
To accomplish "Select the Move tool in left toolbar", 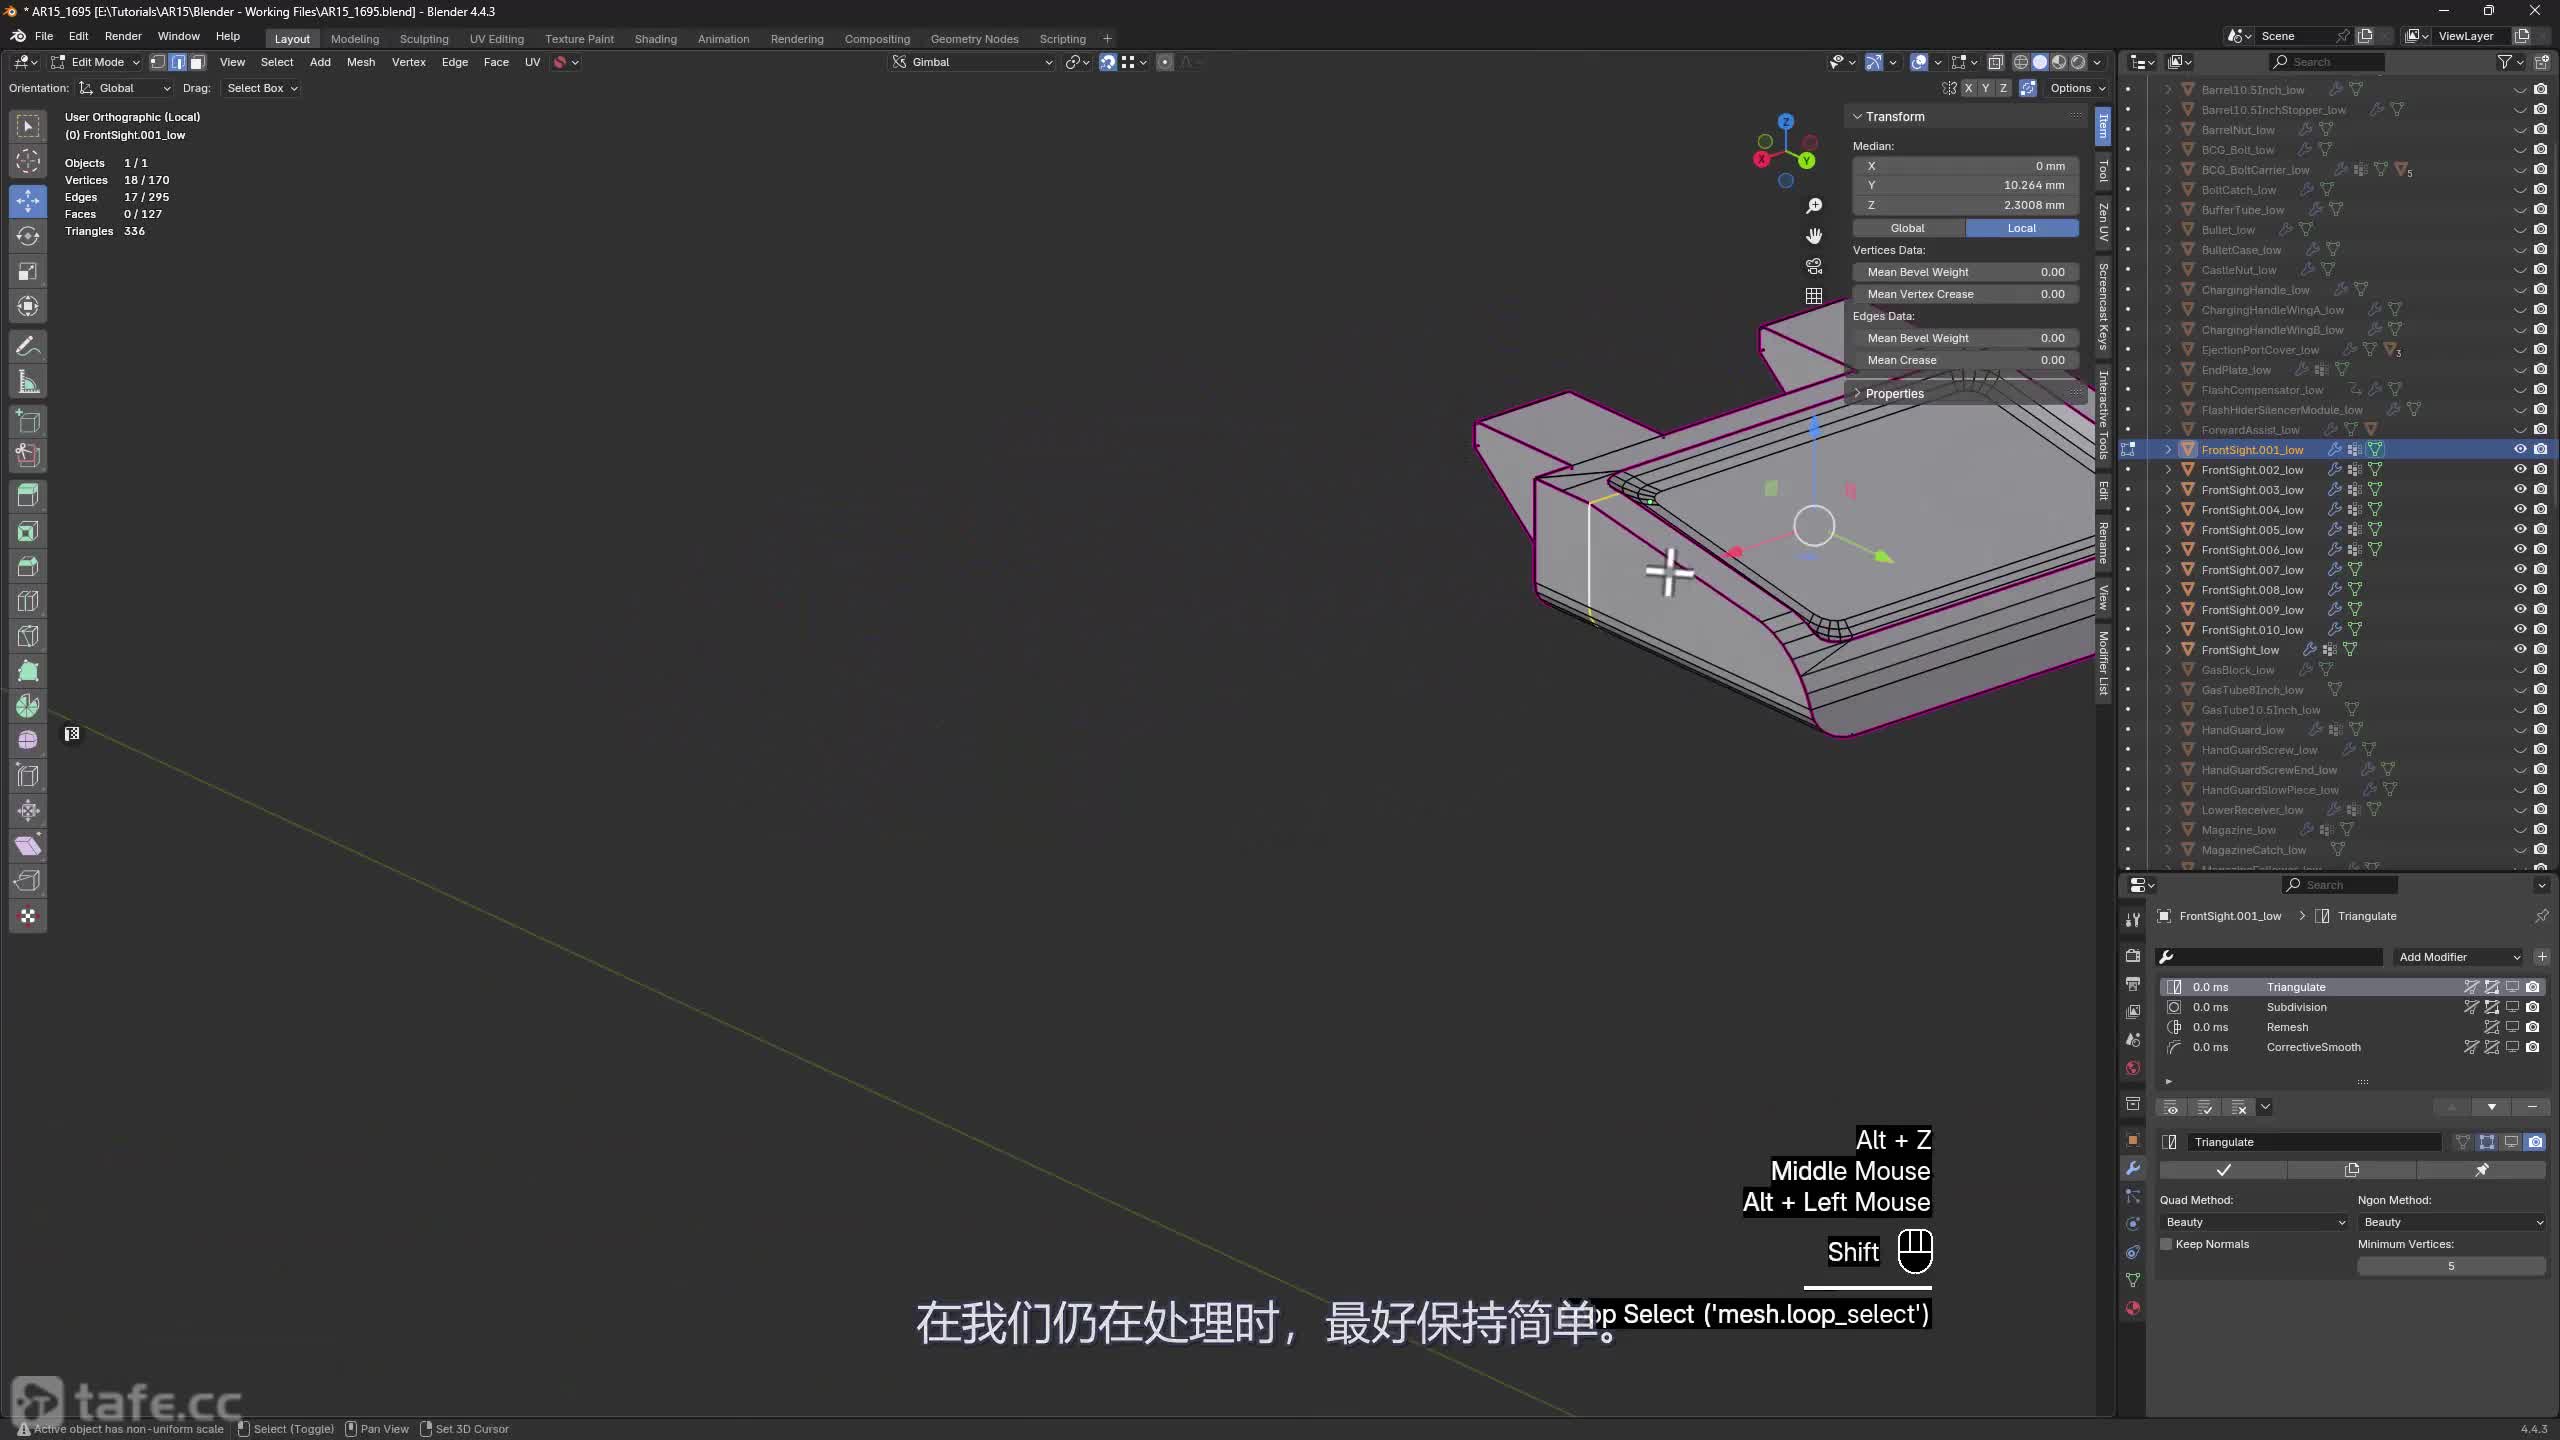I will coord(28,201).
